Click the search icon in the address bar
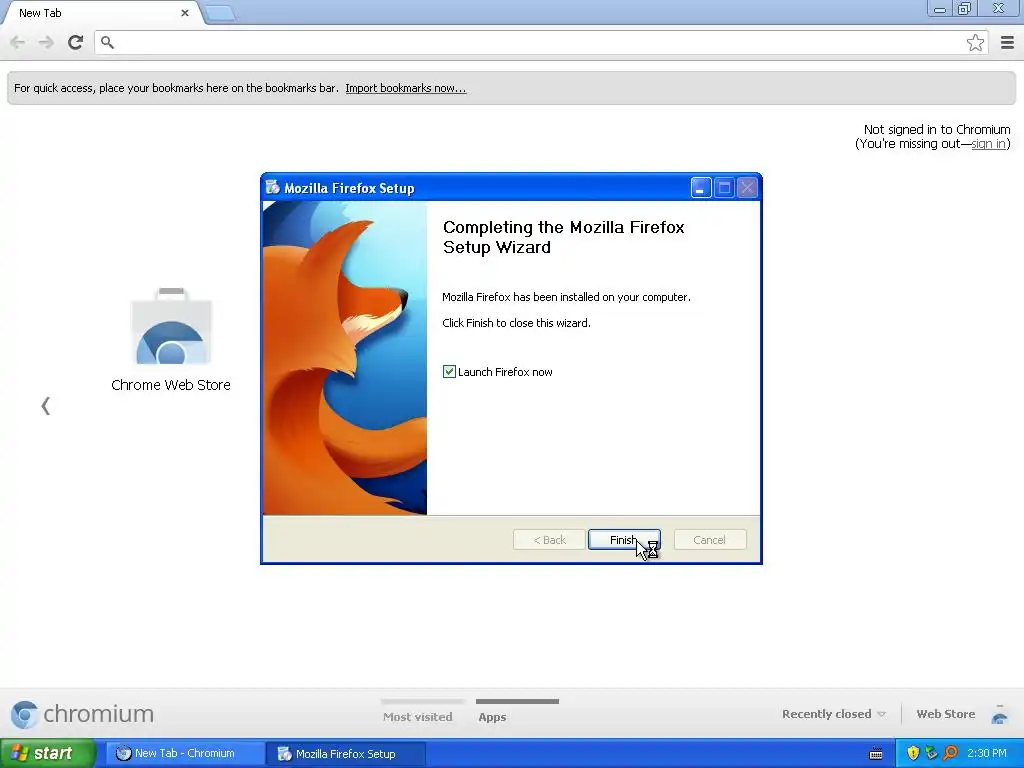 pos(108,42)
